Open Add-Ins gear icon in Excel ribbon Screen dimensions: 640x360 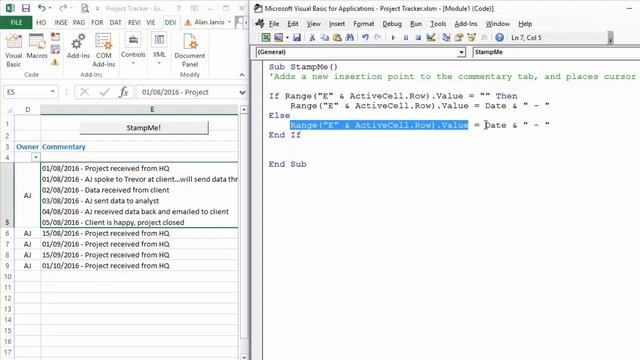pos(78,47)
